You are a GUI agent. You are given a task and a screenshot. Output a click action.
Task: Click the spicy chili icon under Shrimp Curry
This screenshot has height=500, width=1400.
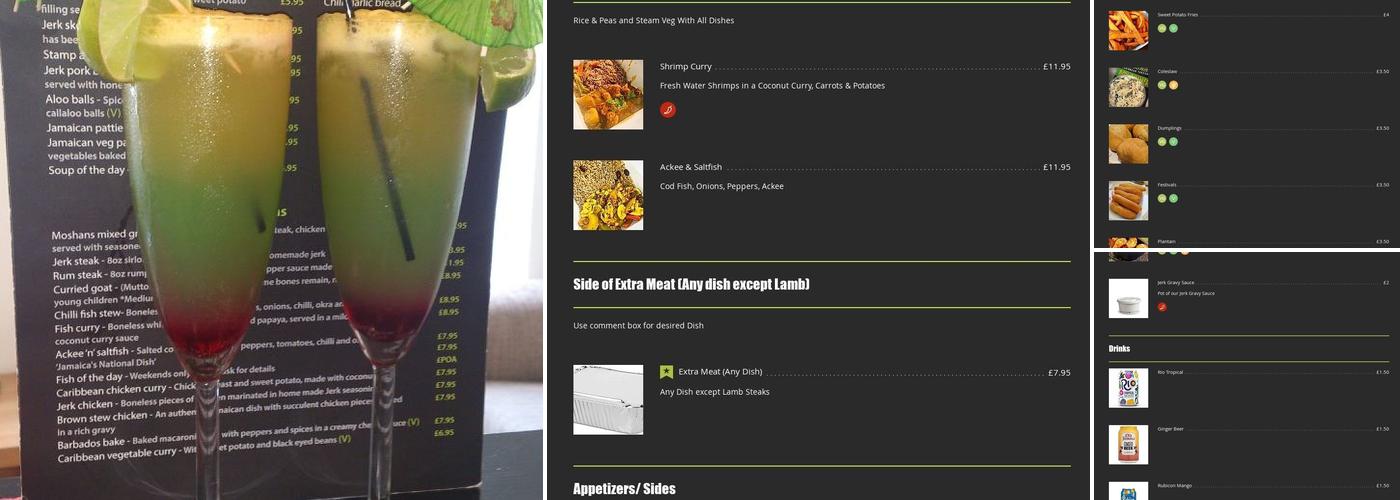(x=668, y=110)
